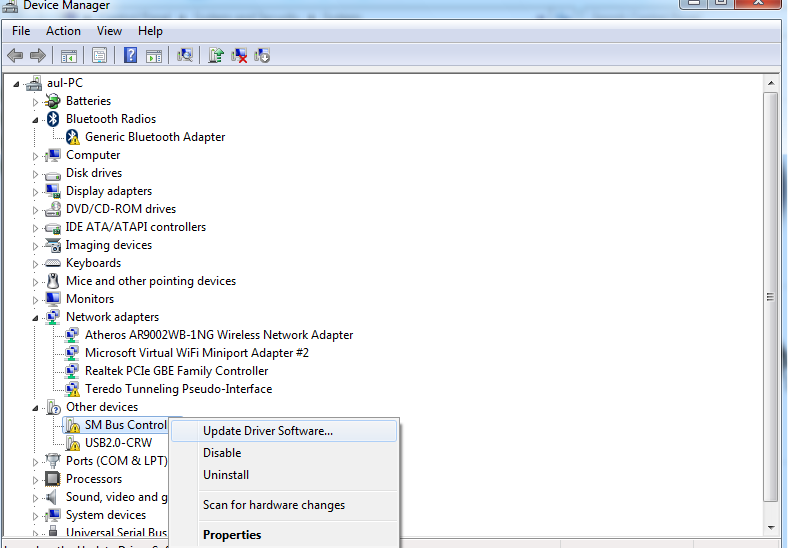Open the View menu
The image size is (788, 548).
pyautogui.click(x=109, y=31)
